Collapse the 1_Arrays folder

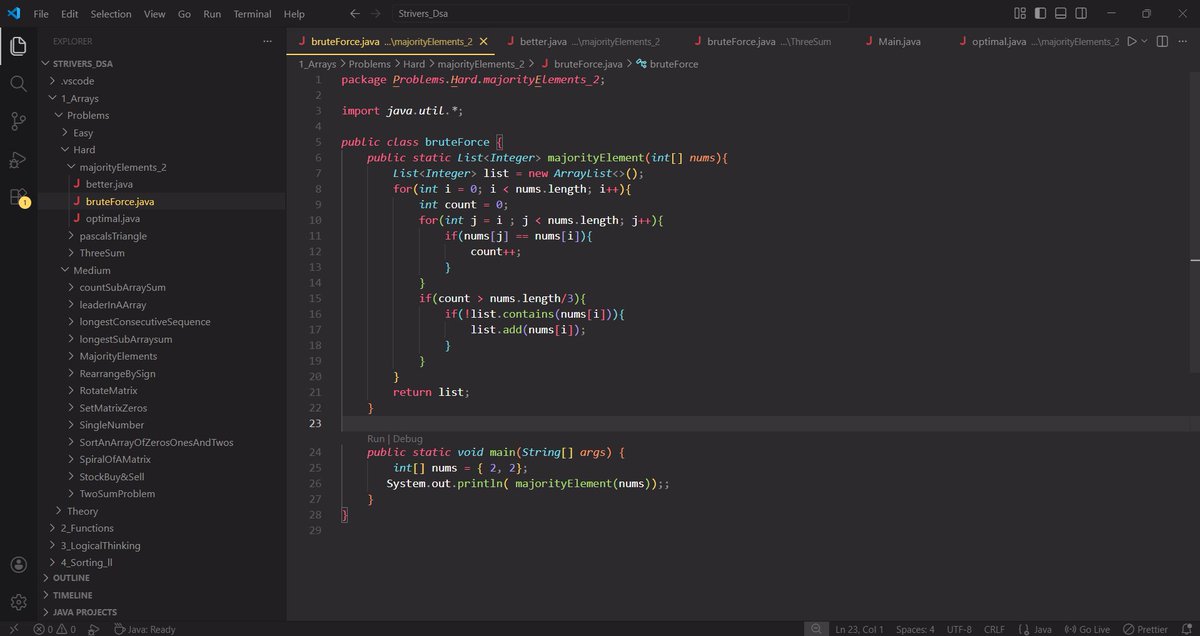pos(80,98)
